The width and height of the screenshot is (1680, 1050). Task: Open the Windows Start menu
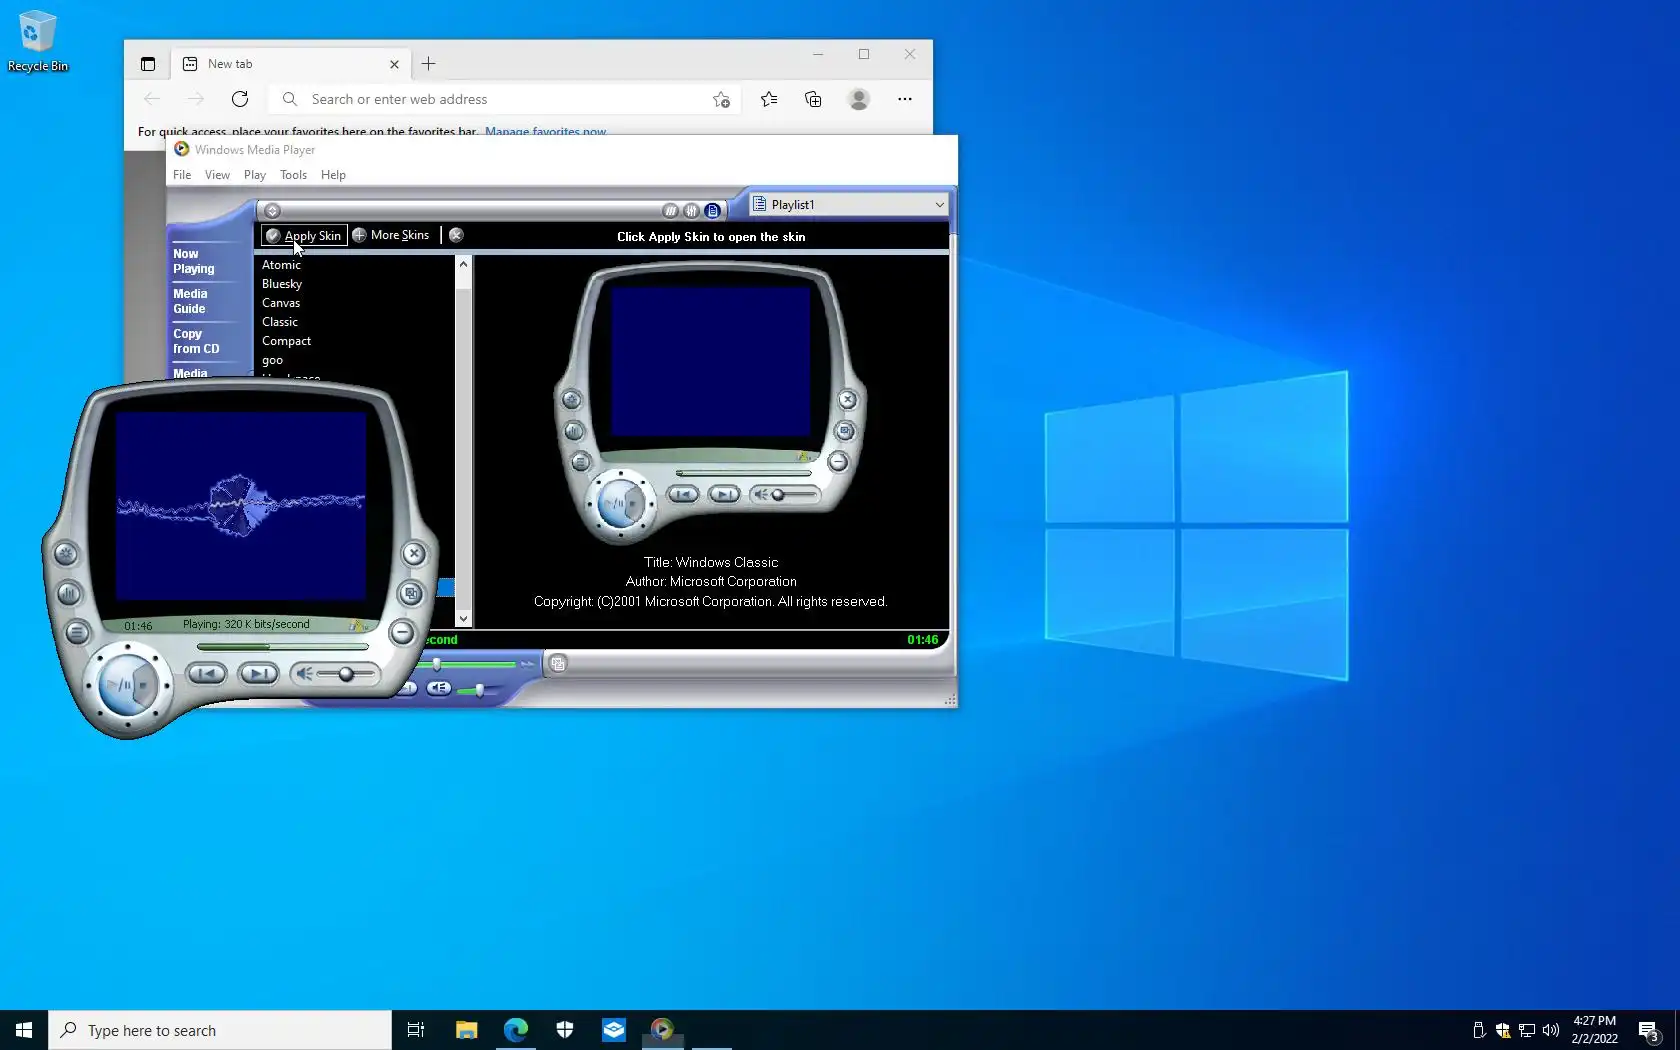coord(24,1030)
